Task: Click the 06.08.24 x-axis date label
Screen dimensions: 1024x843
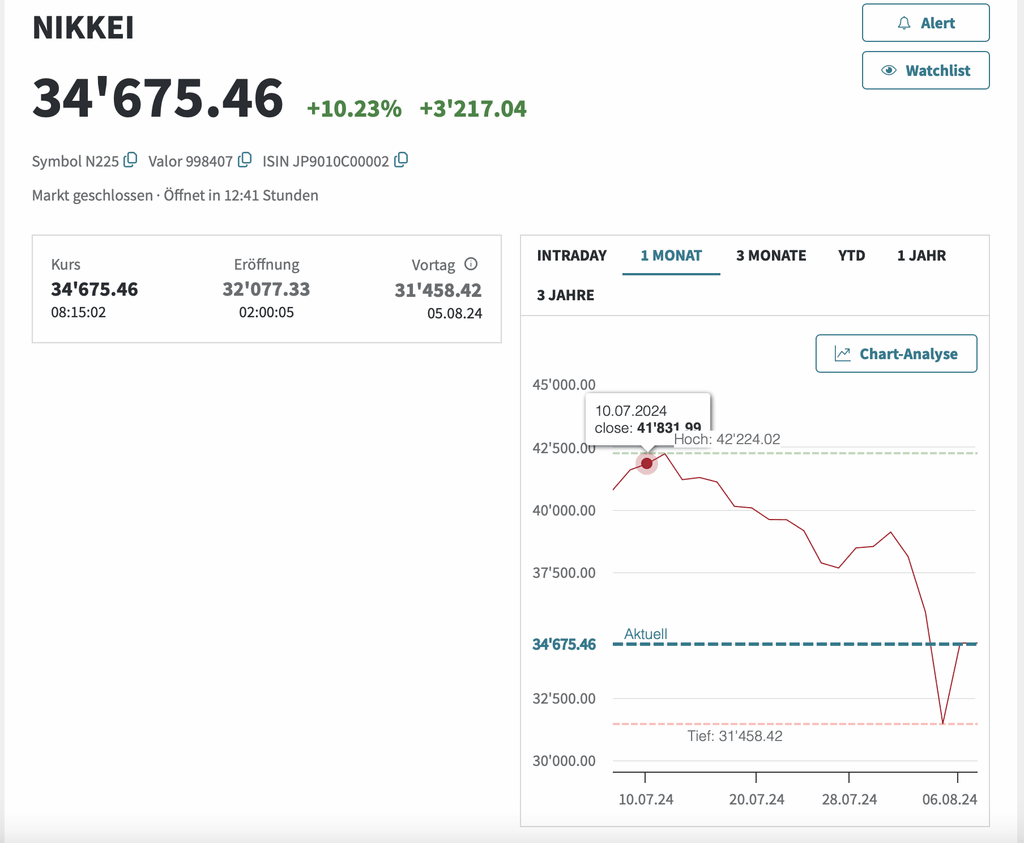Action: point(950,799)
